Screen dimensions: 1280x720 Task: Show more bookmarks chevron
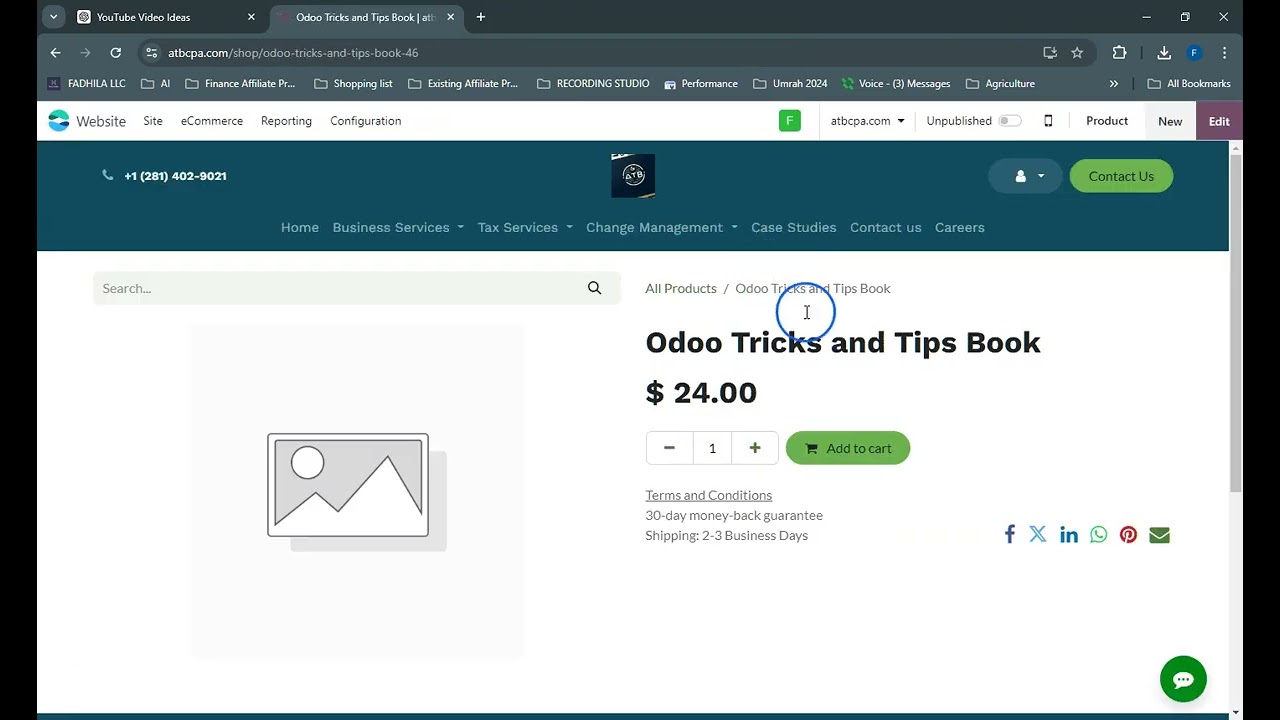1114,84
